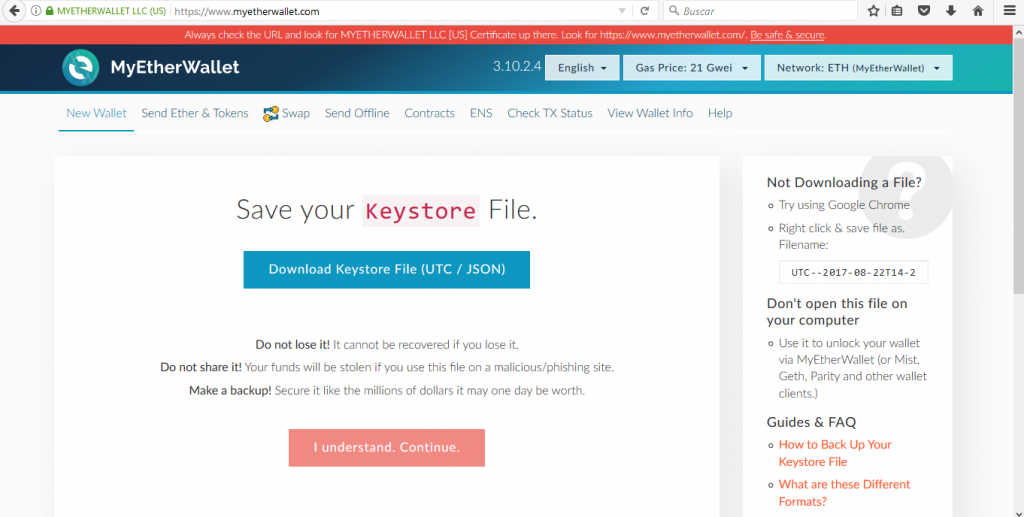Open How to Back Up Your Keystore File link
1024x517 pixels.
835,453
